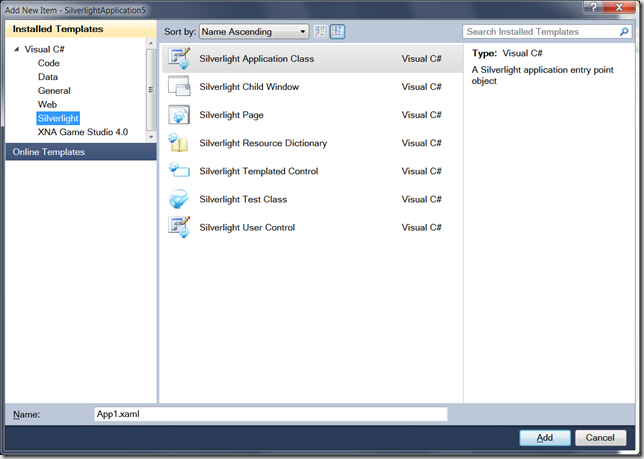Click the category tree scroll down arrow
Image resolution: width=644 pixels, height=459 pixels.
(x=151, y=137)
